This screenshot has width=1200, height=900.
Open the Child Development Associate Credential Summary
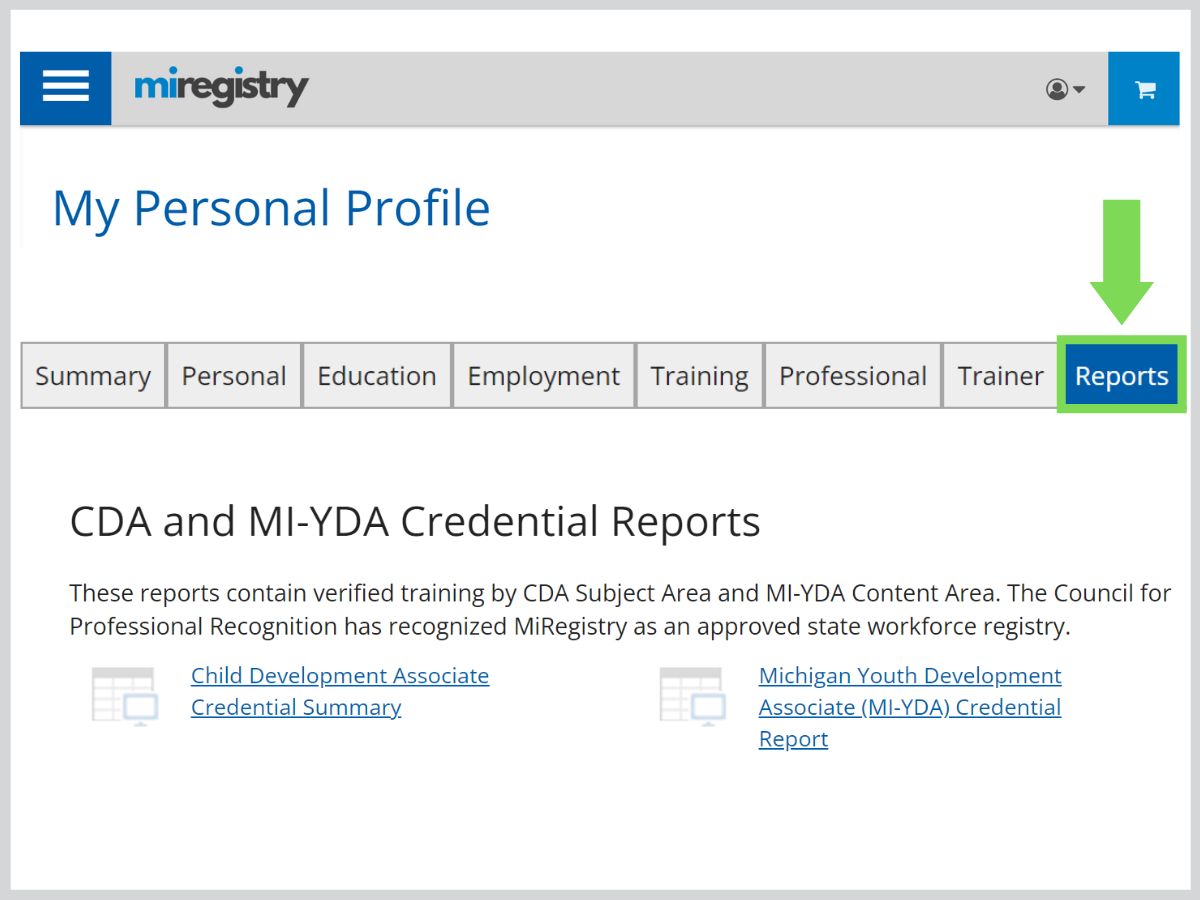point(340,691)
